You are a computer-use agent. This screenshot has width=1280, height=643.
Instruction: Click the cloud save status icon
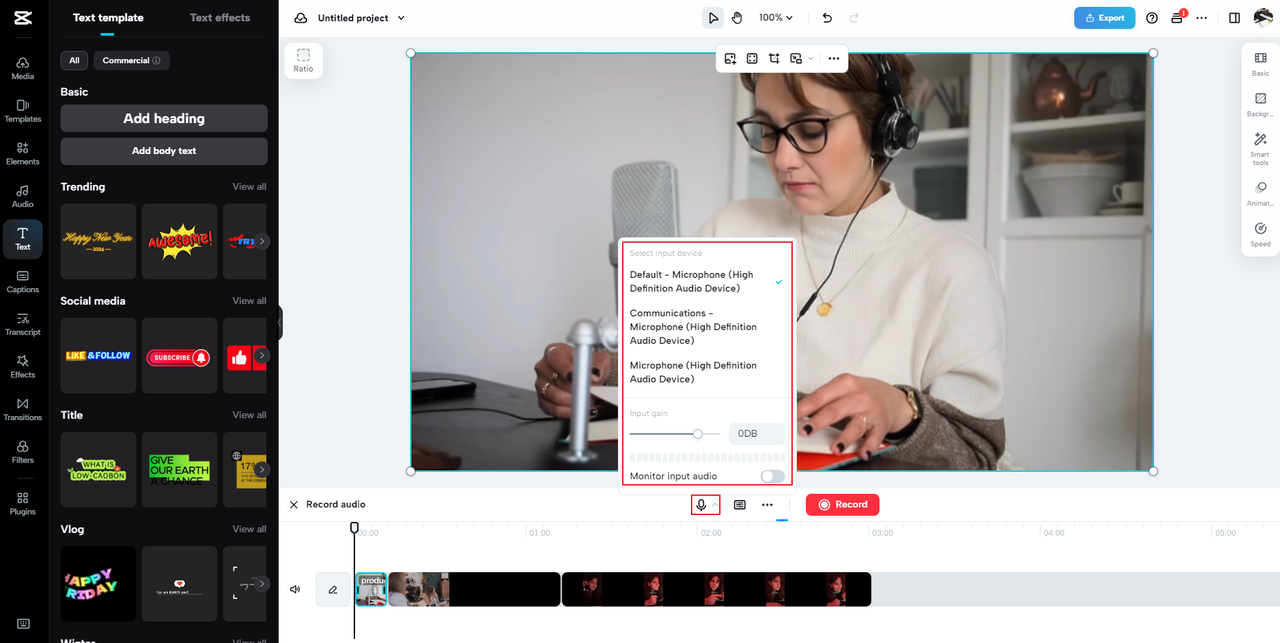(301, 18)
